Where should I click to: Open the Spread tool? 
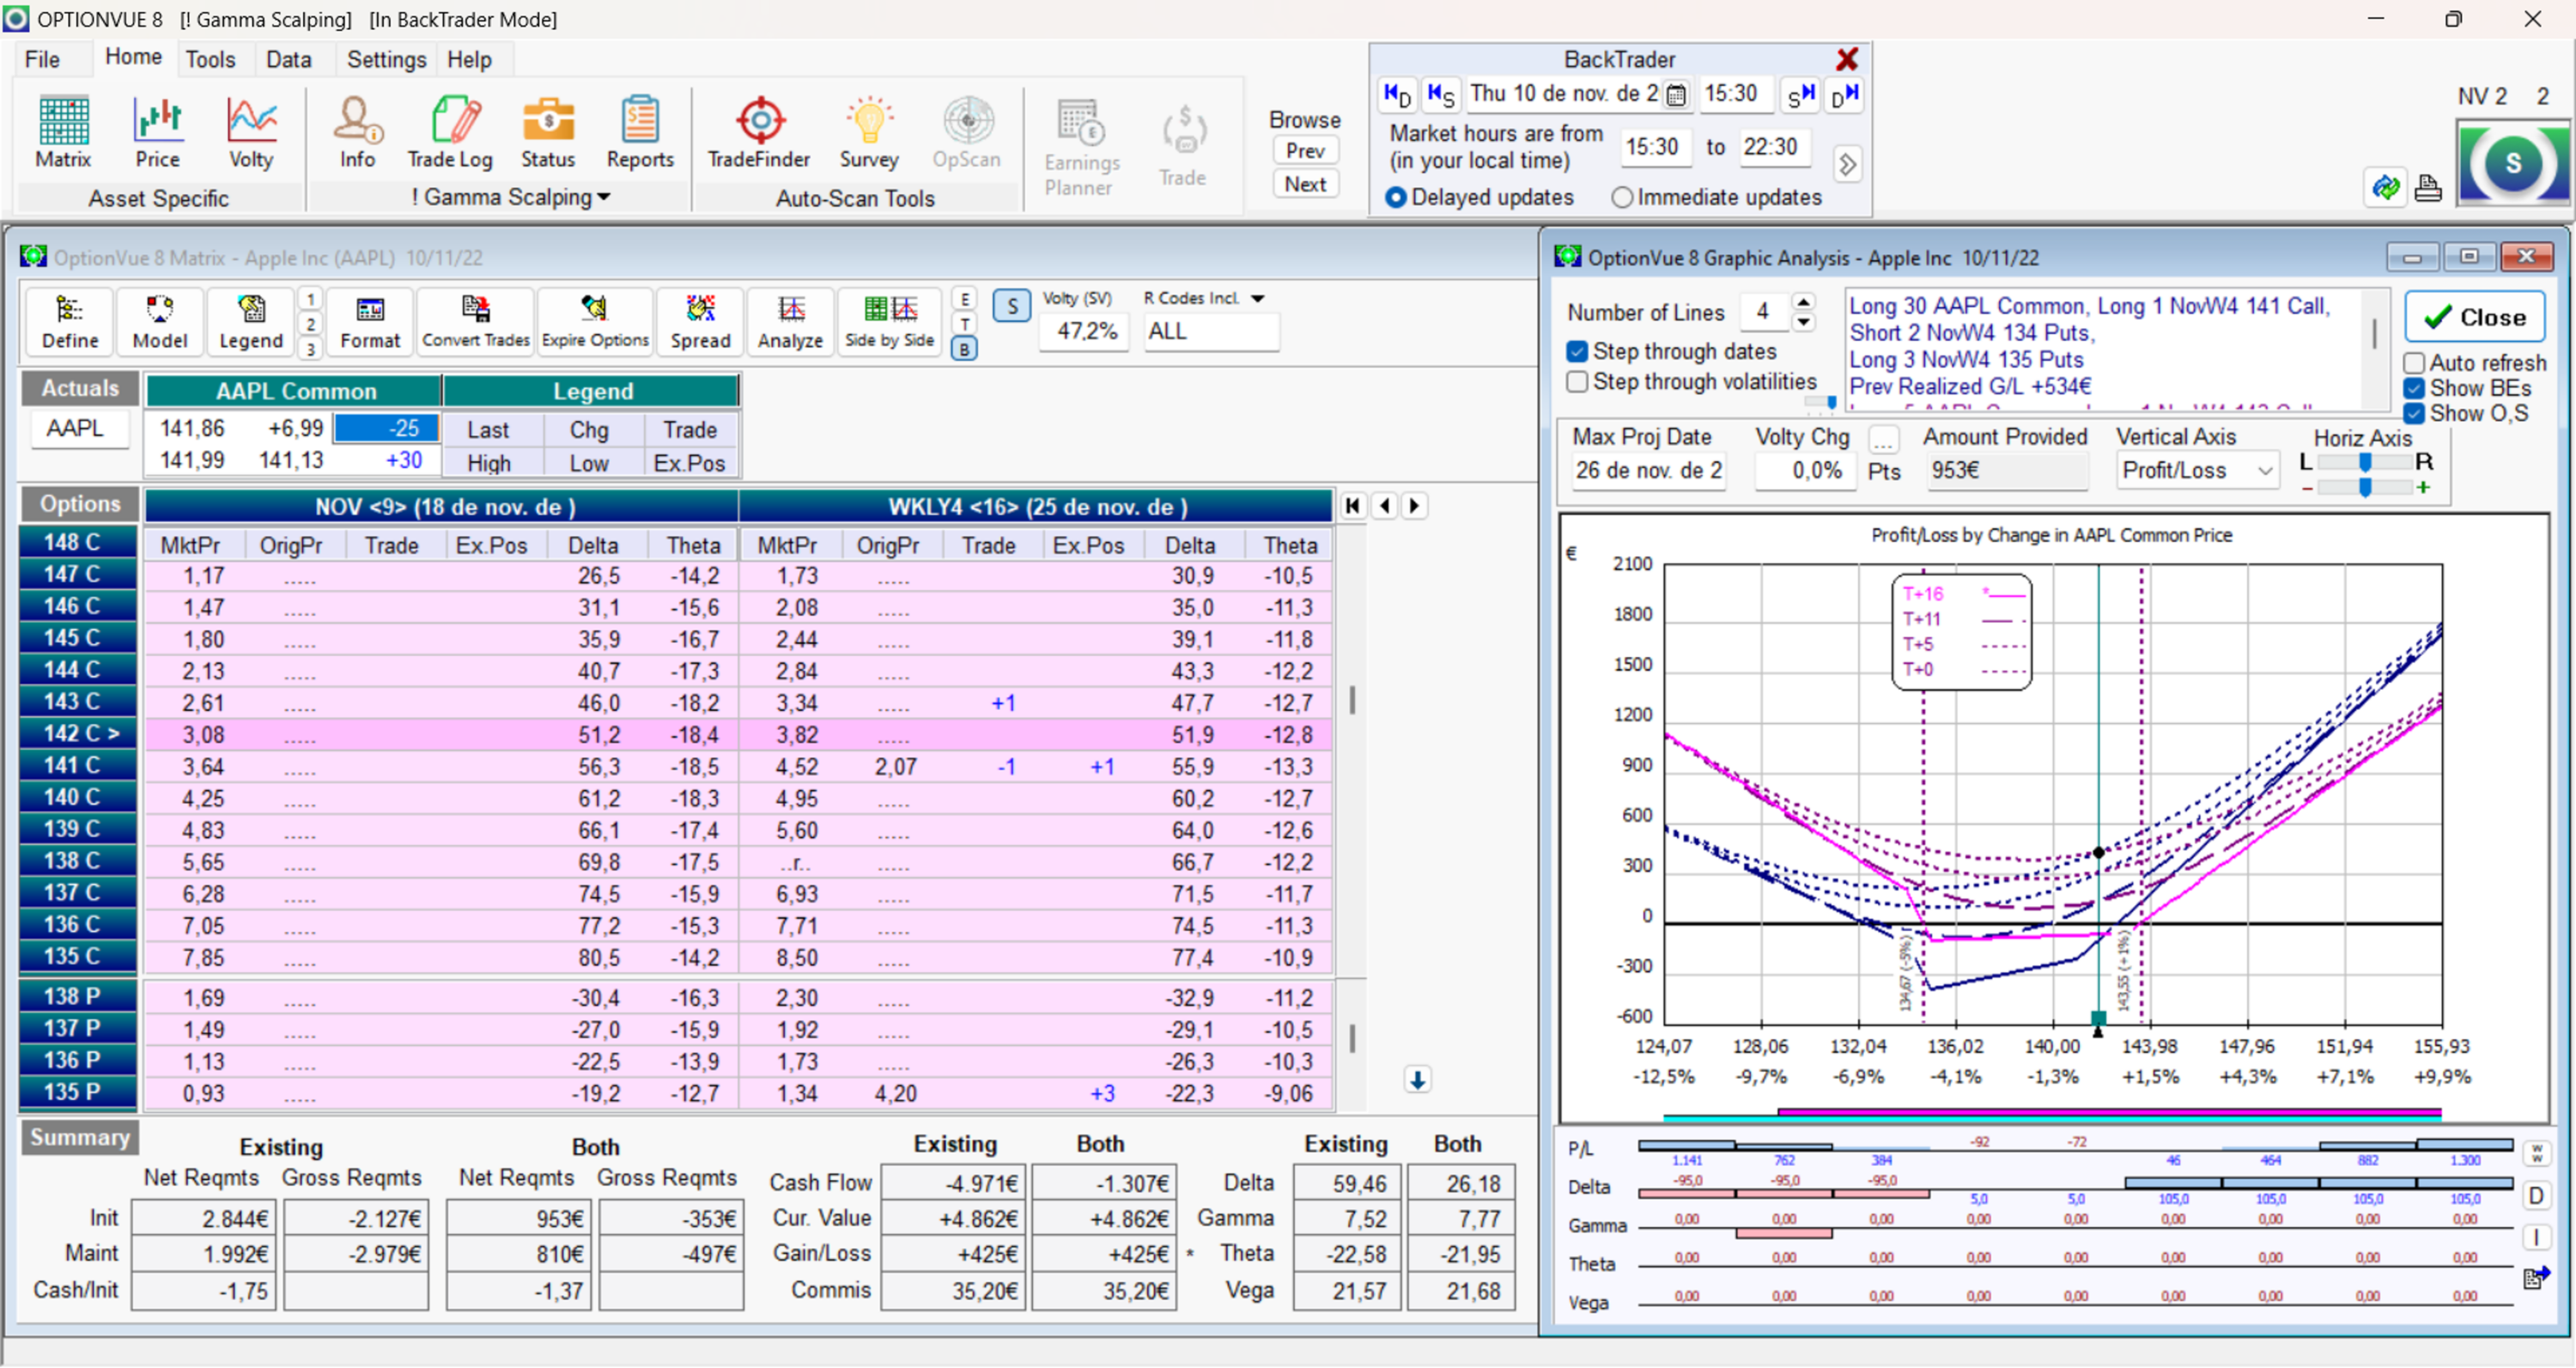[x=701, y=322]
